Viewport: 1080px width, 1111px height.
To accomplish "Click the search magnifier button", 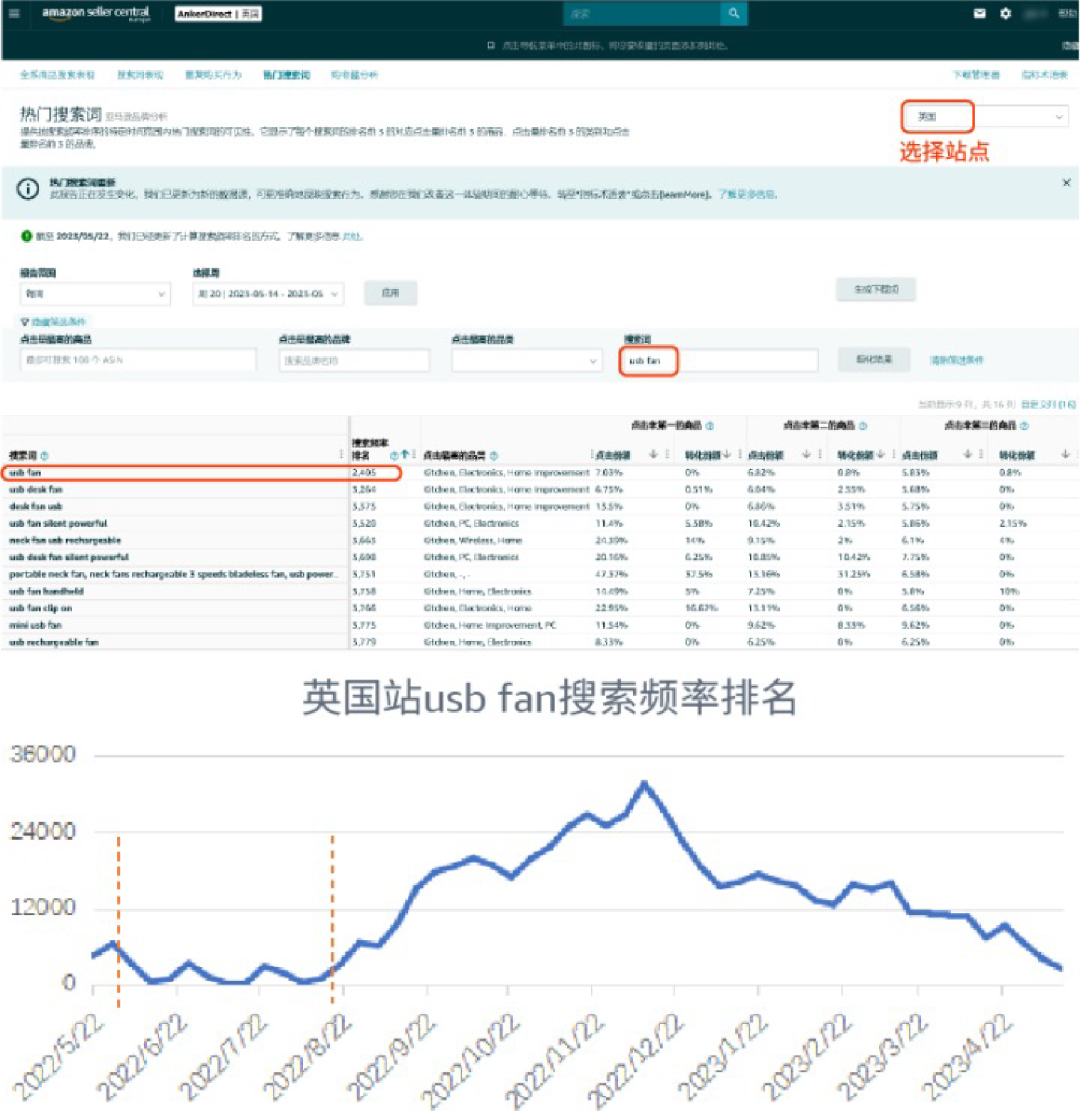I will pyautogui.click(x=733, y=13).
